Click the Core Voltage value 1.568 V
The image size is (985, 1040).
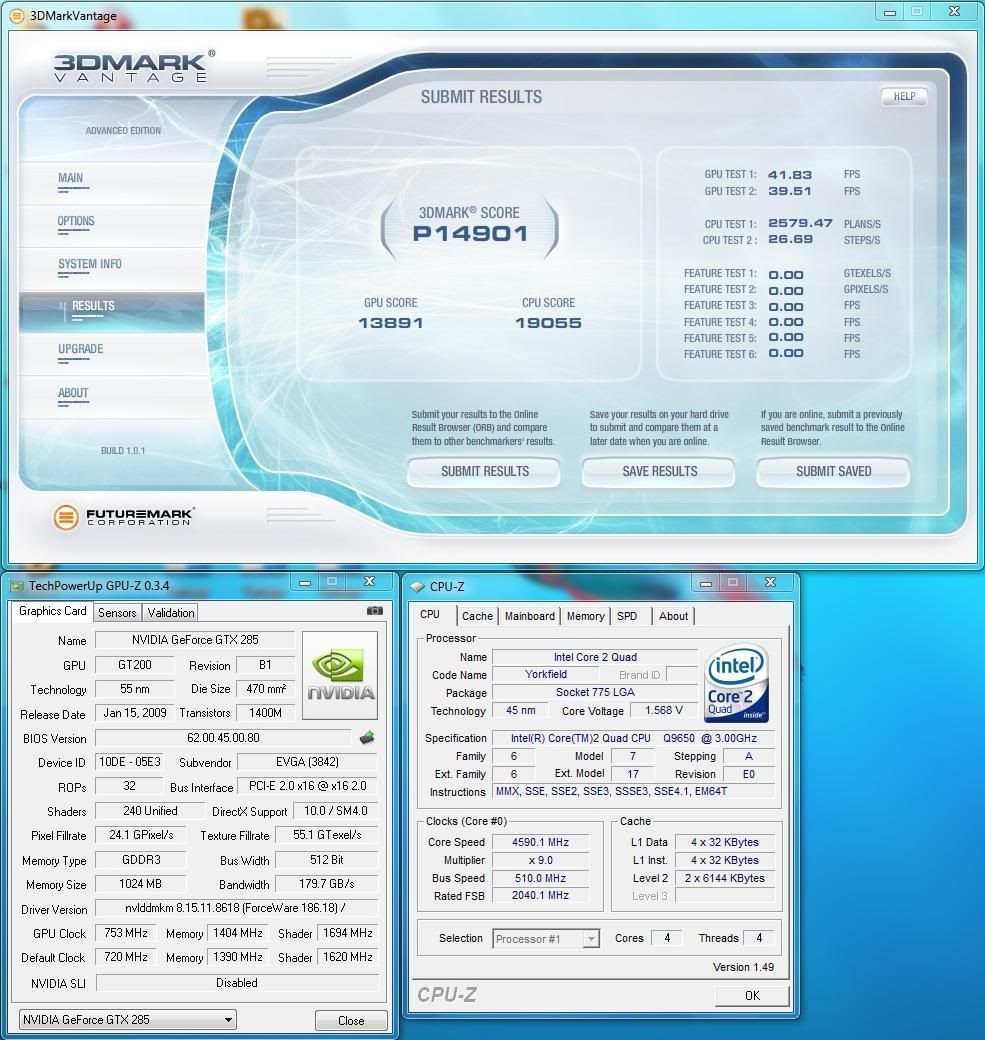point(663,710)
